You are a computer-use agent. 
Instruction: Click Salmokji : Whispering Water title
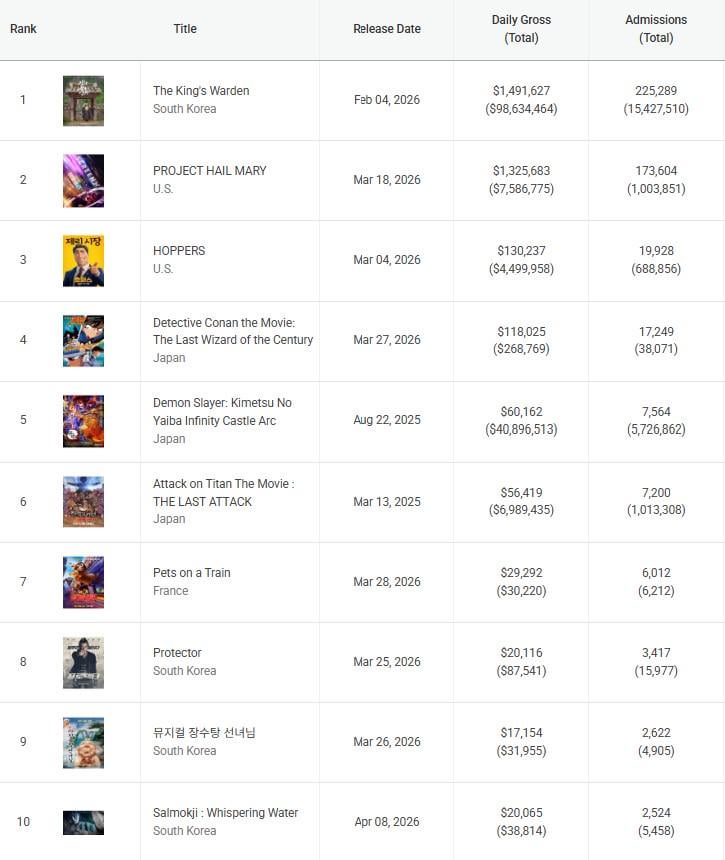coord(225,813)
